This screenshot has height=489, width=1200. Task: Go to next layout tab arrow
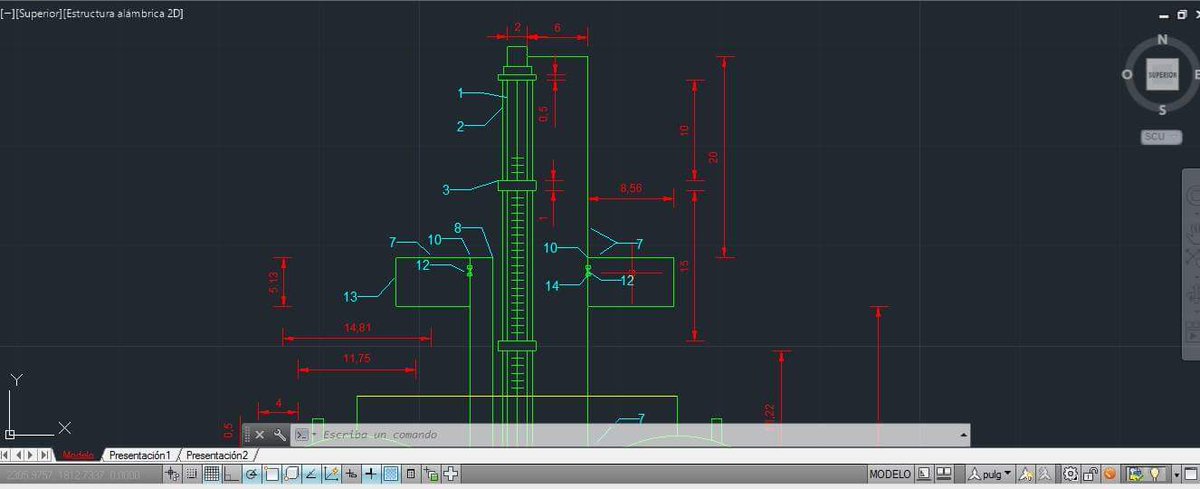click(31, 455)
